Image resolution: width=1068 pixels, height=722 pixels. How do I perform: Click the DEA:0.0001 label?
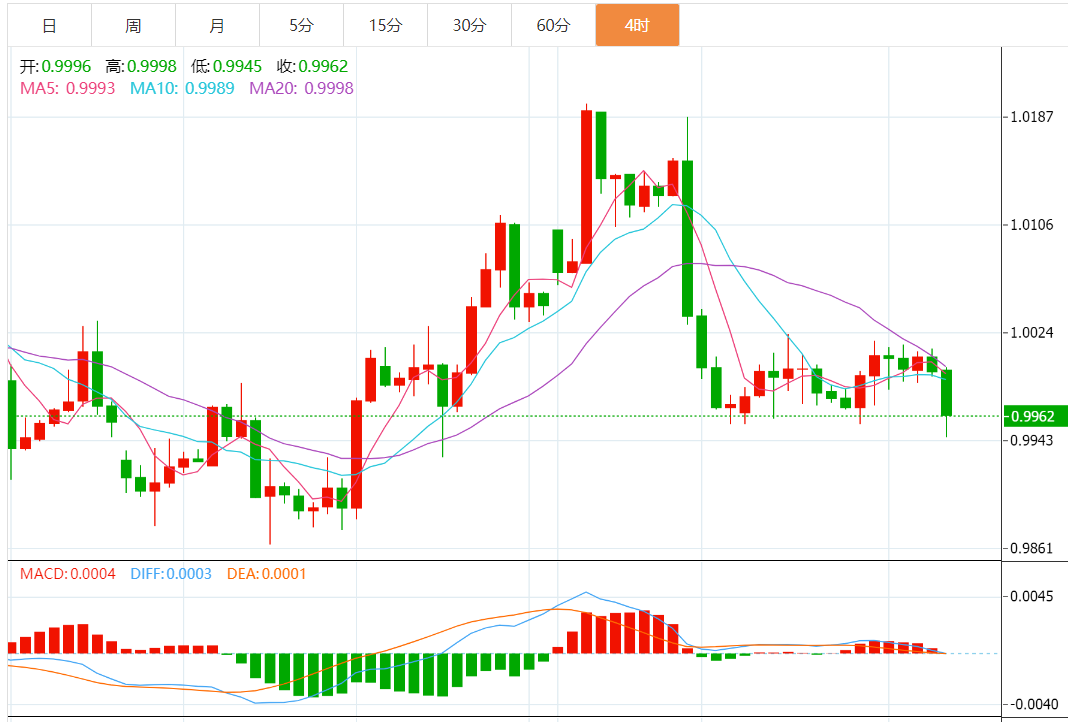click(264, 574)
